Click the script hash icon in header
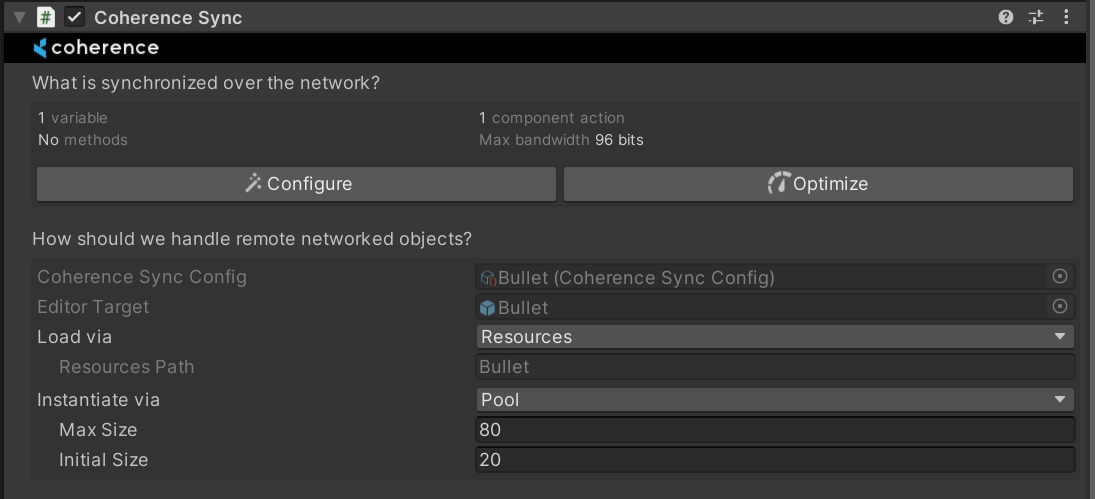The height and width of the screenshot is (499, 1095). pyautogui.click(x=46, y=17)
